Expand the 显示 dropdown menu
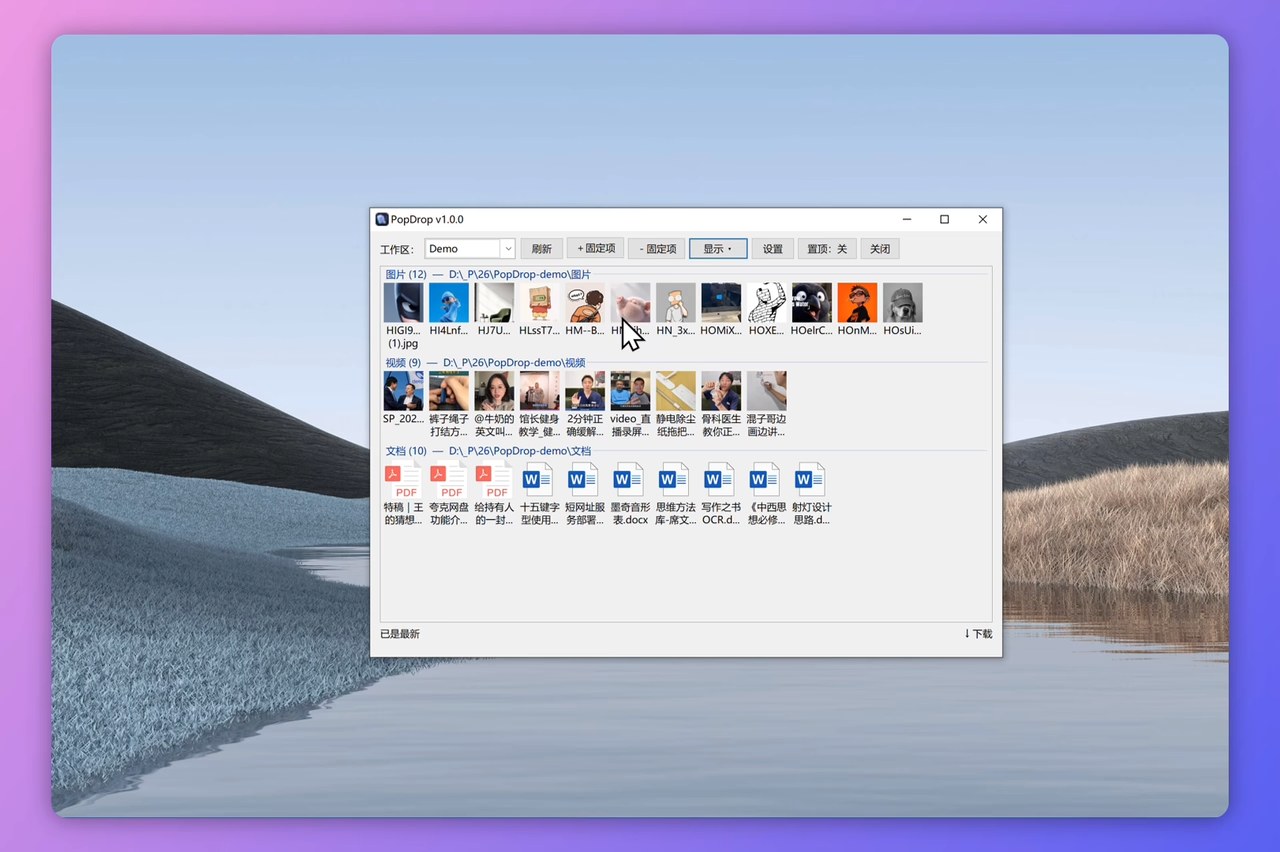1280x852 pixels. pos(718,249)
